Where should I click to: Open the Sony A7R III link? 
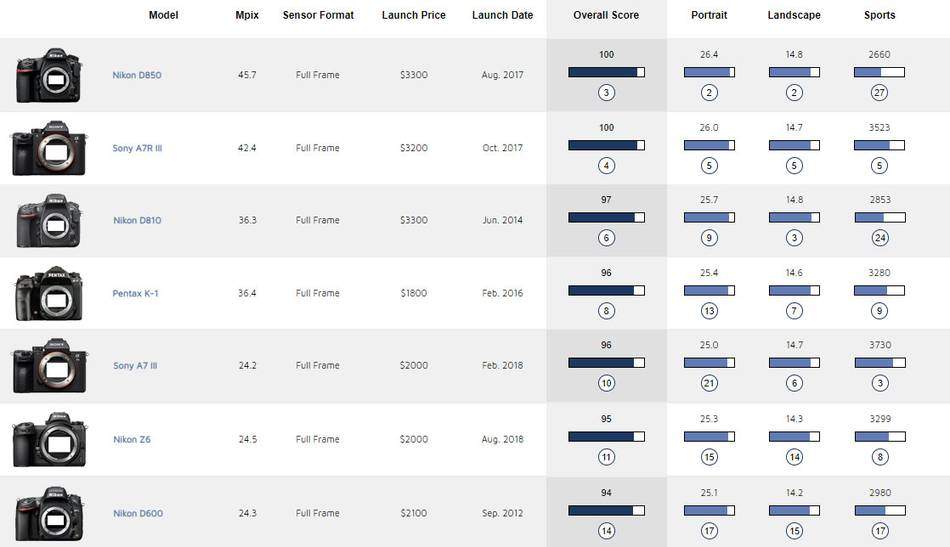pyautogui.click(x=137, y=148)
